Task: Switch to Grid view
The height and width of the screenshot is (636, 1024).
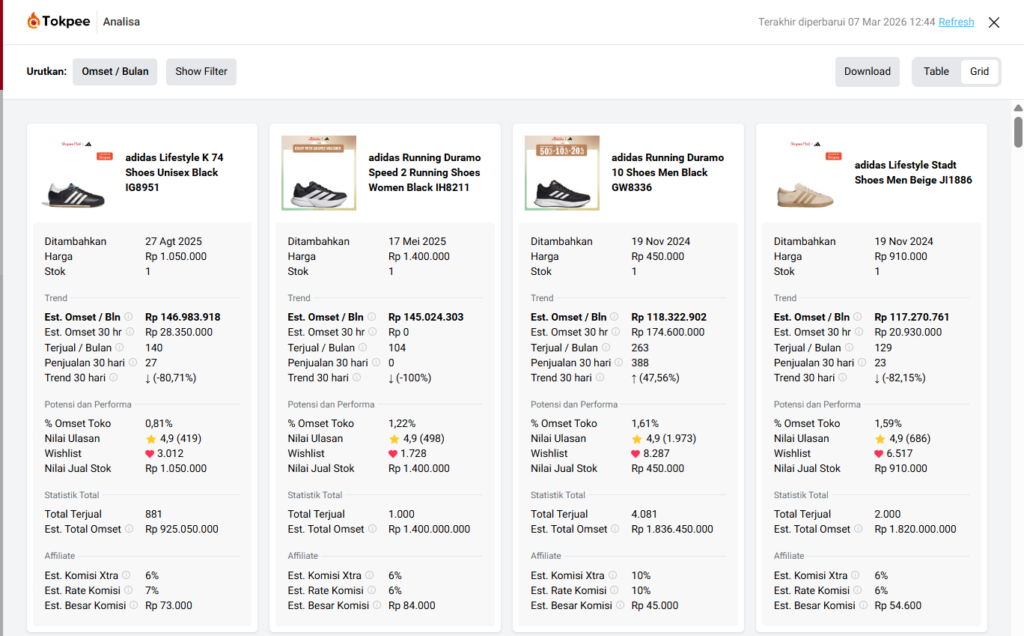Action: pos(979,71)
